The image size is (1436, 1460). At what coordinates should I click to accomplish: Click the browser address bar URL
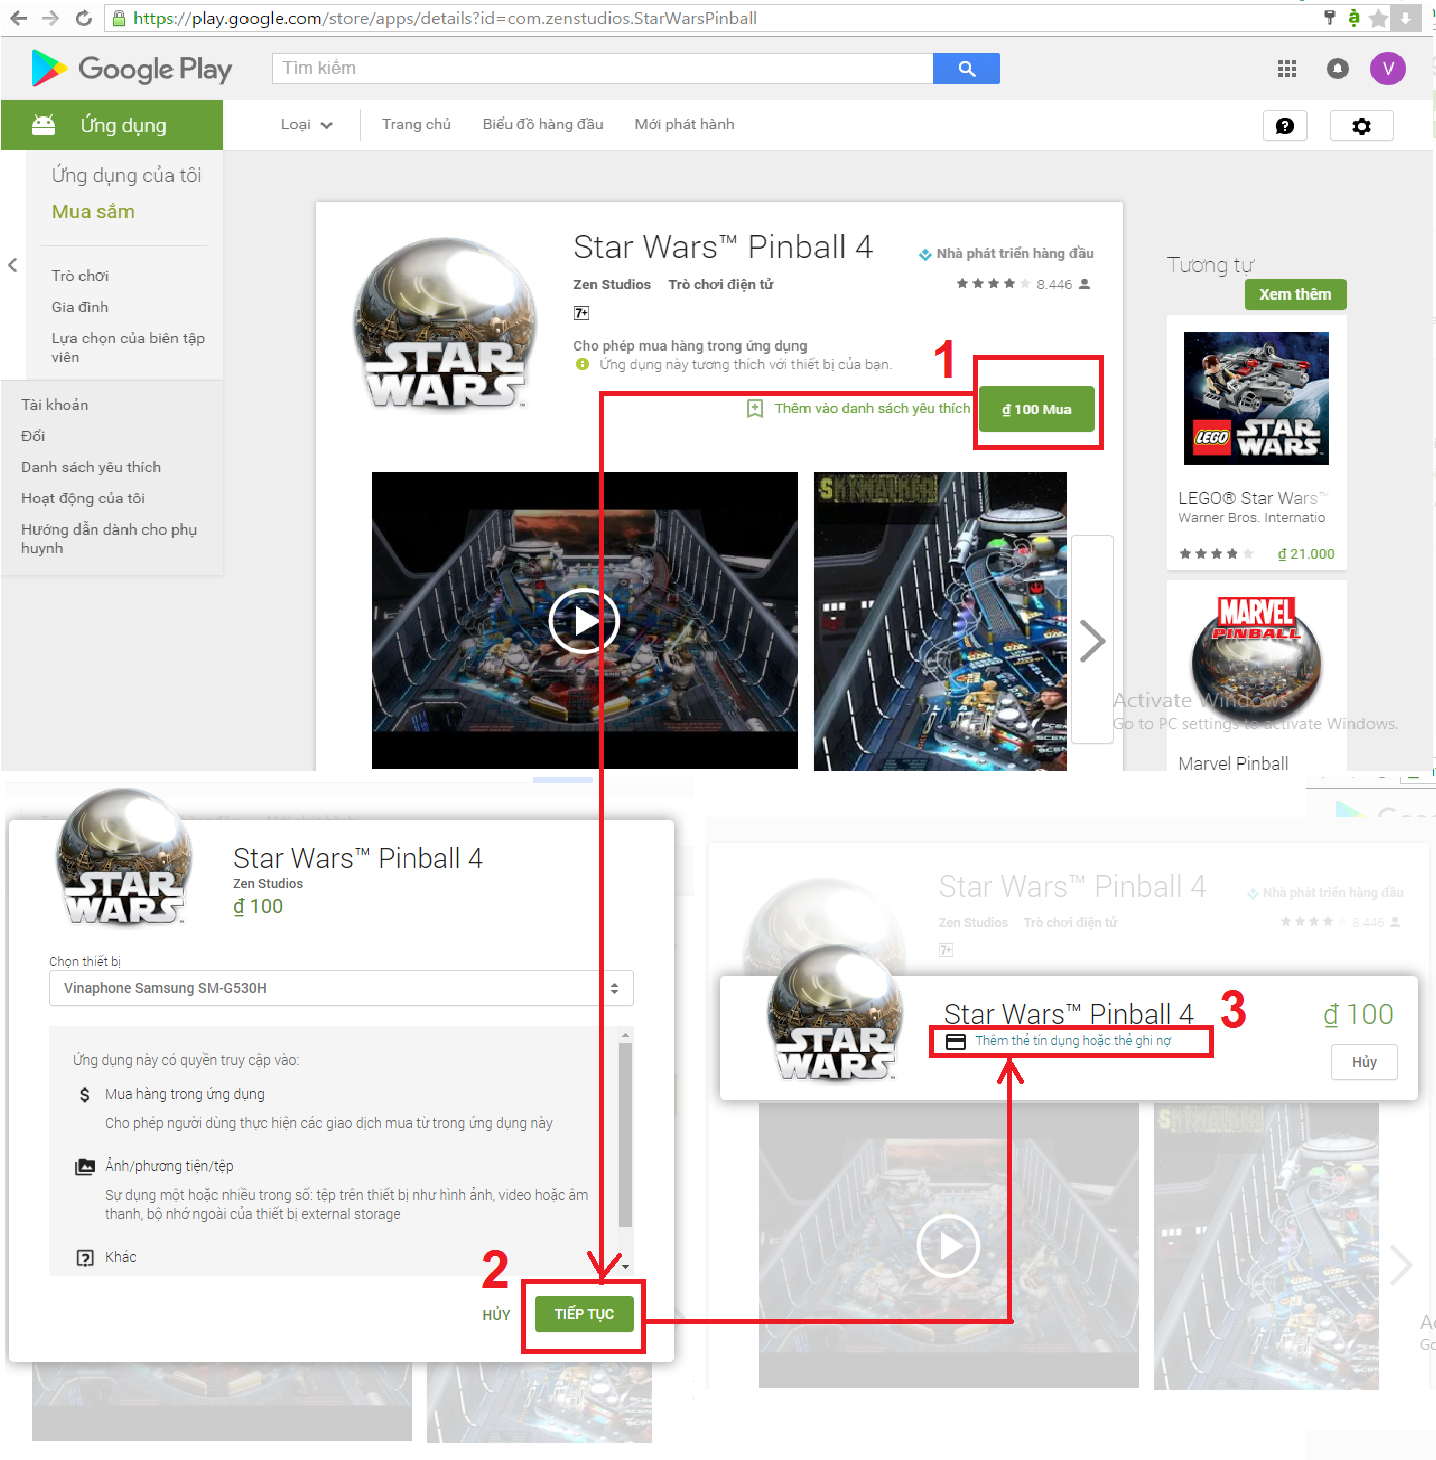click(445, 18)
